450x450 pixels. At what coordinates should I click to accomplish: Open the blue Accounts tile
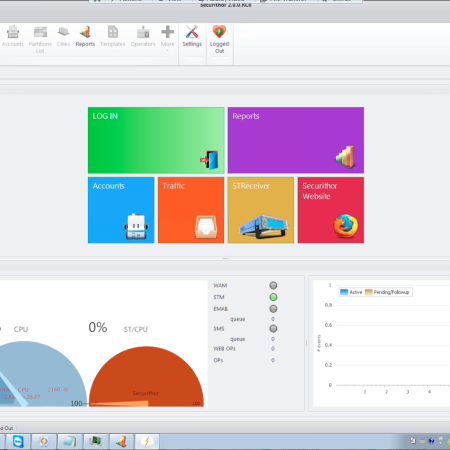121,210
